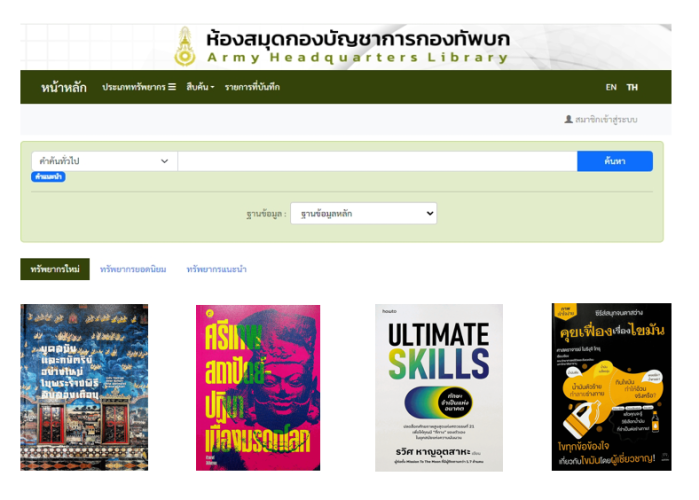Open the ประเภททรัพยากร resource type menu
699x500 pixels.
point(139,87)
